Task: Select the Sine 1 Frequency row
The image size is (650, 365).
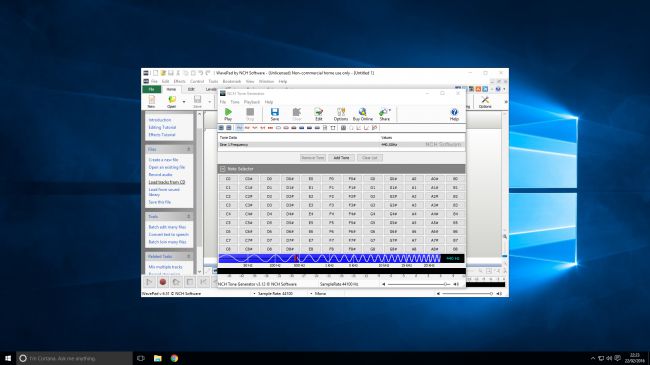Action: point(342,145)
